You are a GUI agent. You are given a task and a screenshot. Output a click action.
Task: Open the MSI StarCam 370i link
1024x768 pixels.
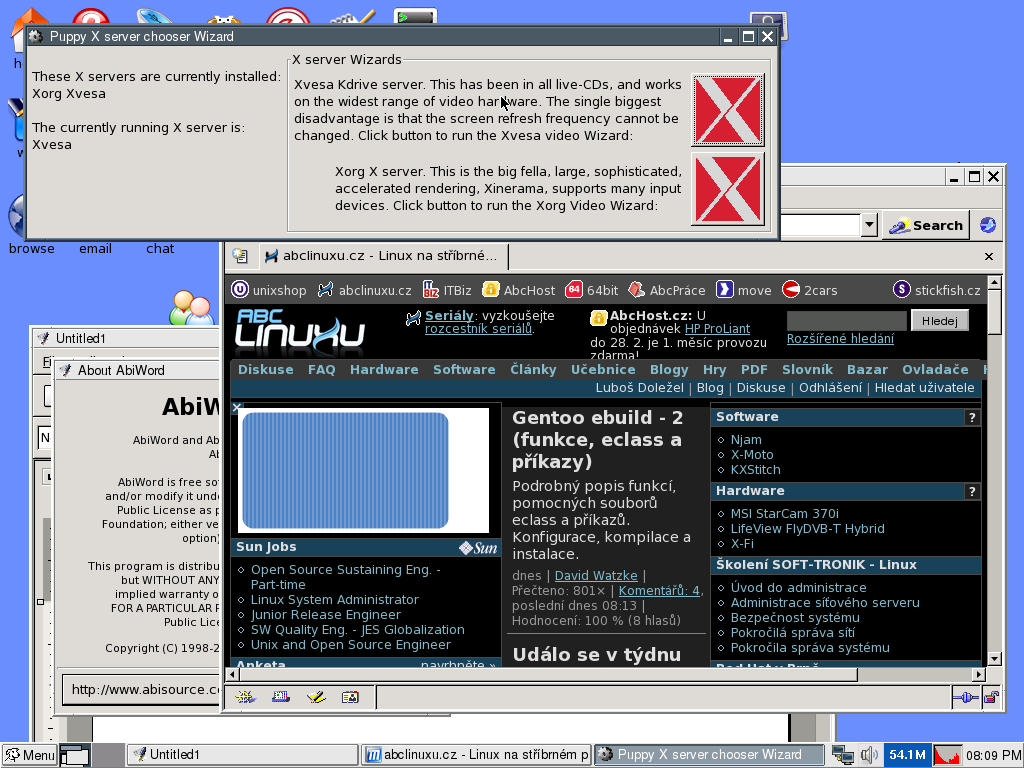[x=784, y=513]
